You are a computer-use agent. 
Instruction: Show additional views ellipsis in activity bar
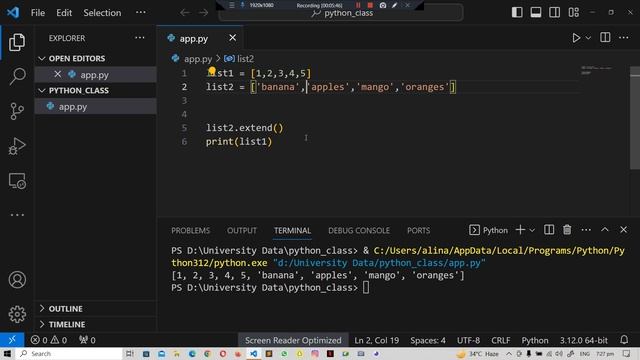click(x=17, y=215)
